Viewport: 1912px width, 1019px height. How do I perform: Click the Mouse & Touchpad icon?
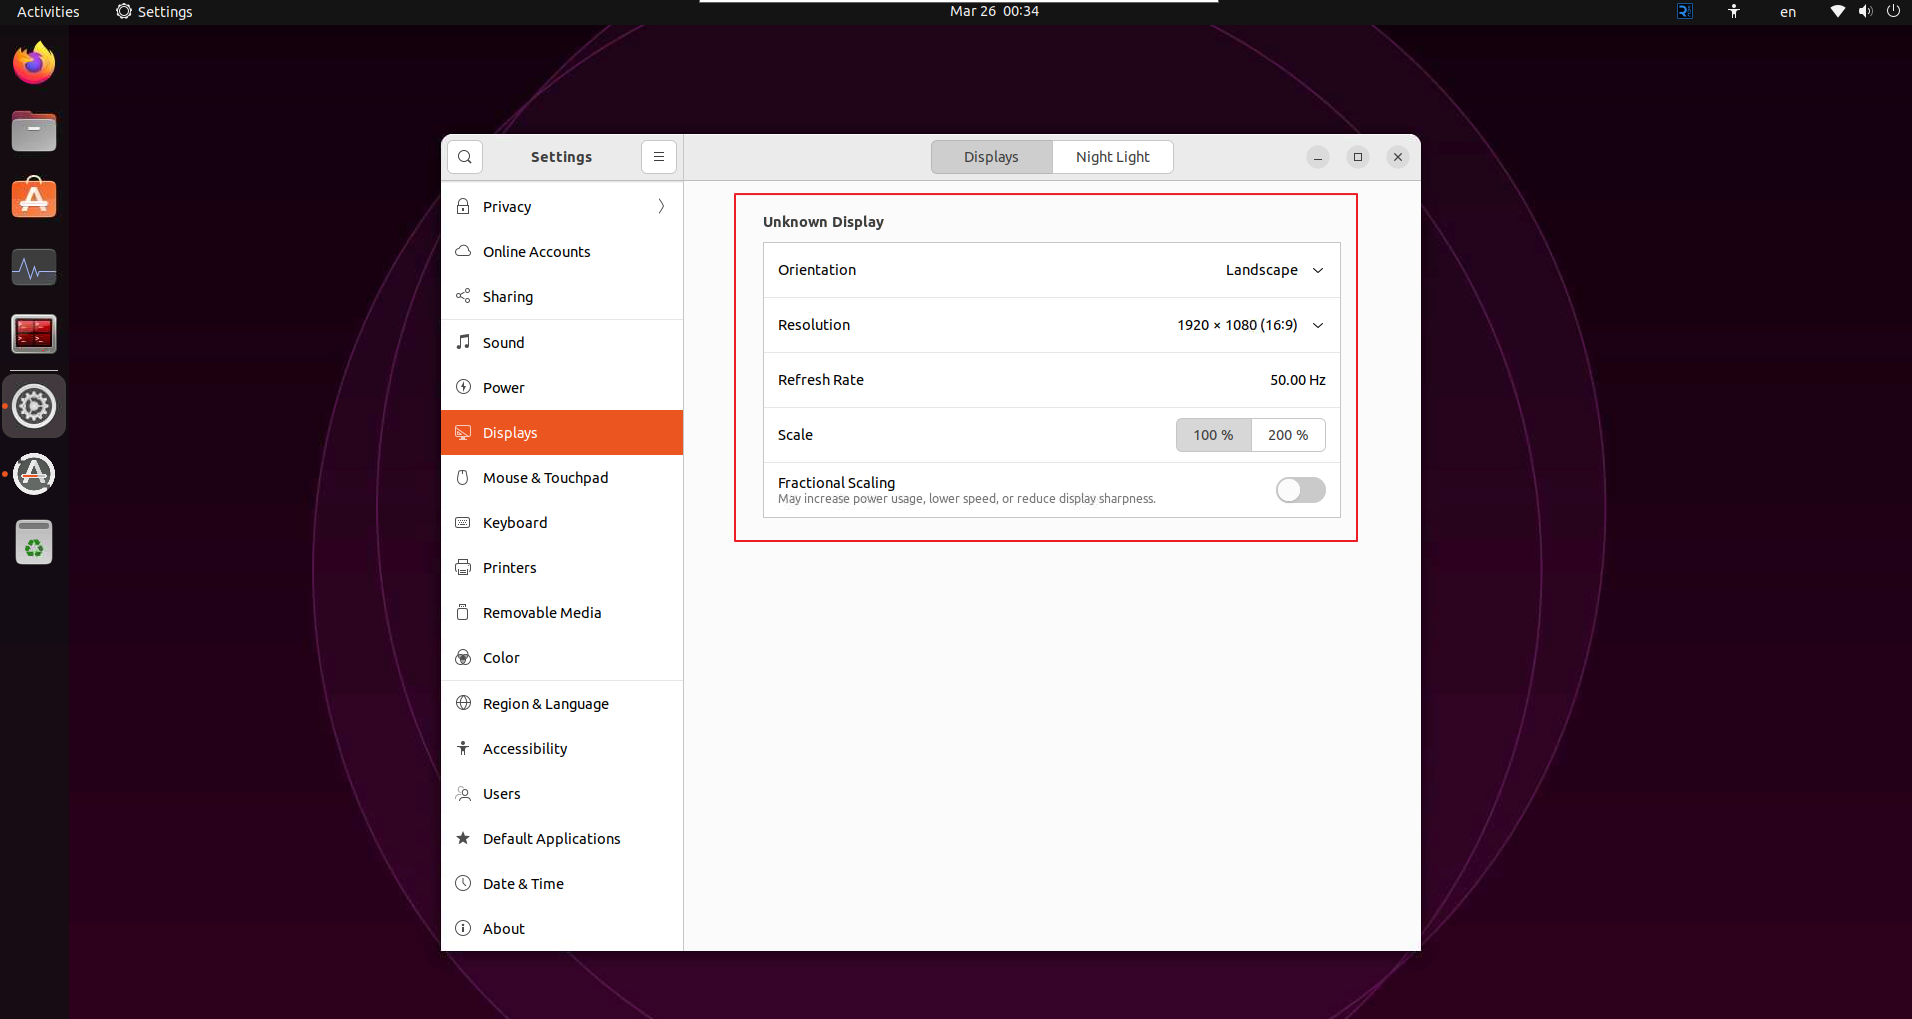point(463,477)
